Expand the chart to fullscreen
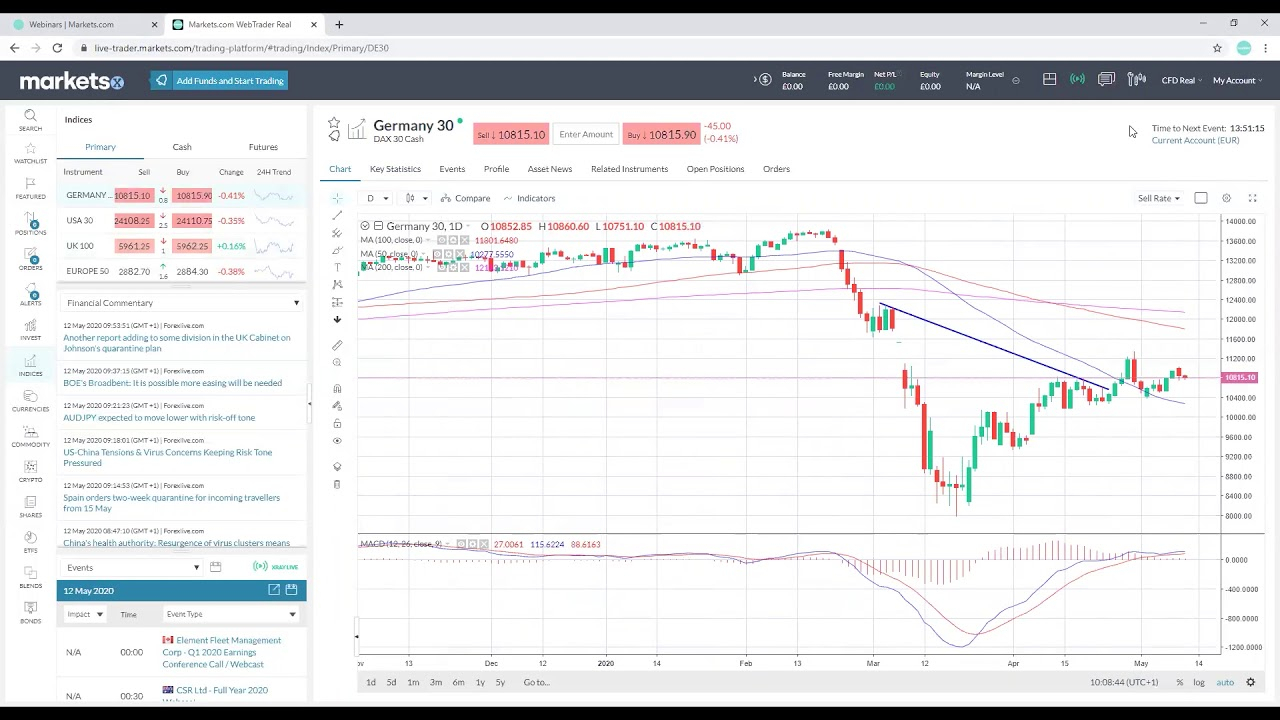Screen dimensions: 1280x720 [x=1252, y=198]
